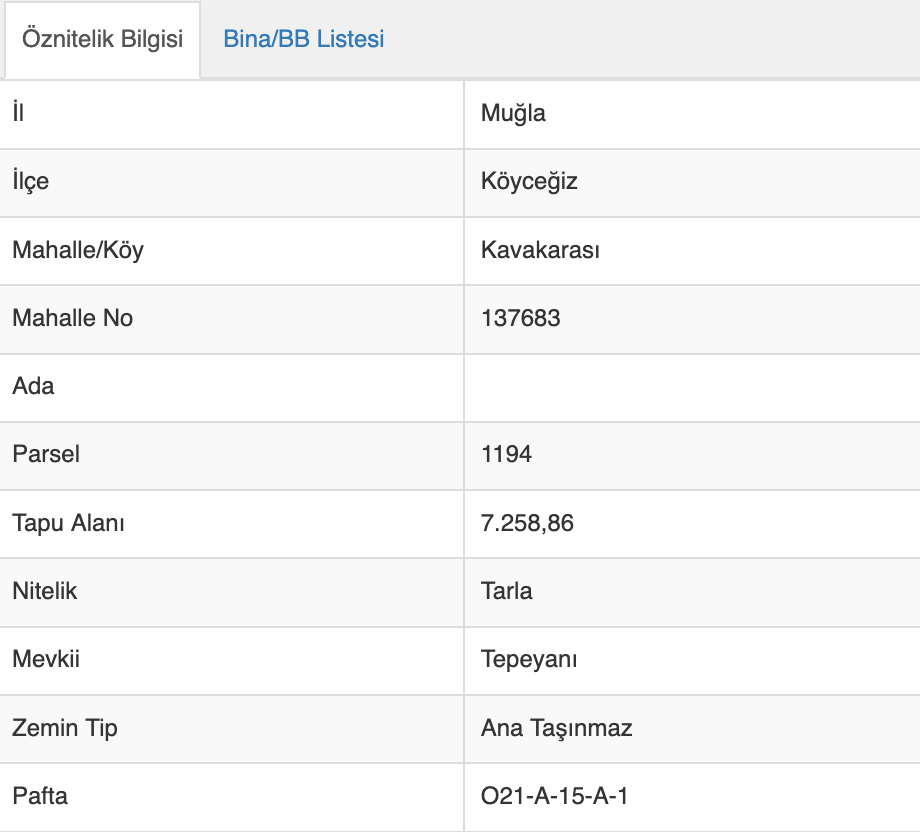Click the Pafta row label
Screen dimensions: 920x832
40,796
